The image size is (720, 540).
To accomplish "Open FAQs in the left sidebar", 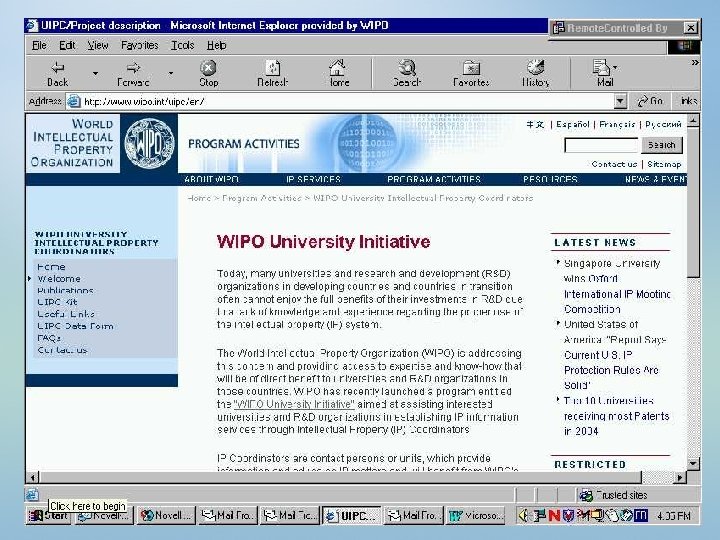I will (49, 338).
